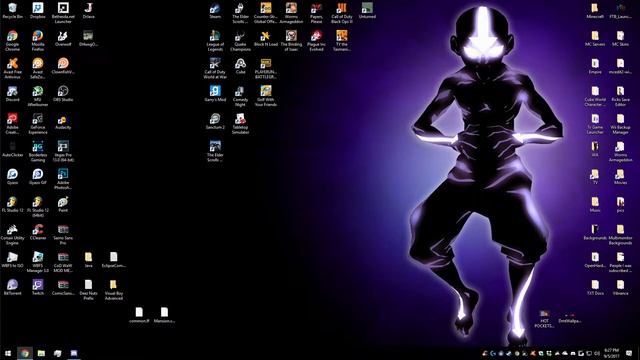The height and width of the screenshot is (360, 640).
Task: Open the Gyazo GIF shortcut
Action: tap(38, 177)
